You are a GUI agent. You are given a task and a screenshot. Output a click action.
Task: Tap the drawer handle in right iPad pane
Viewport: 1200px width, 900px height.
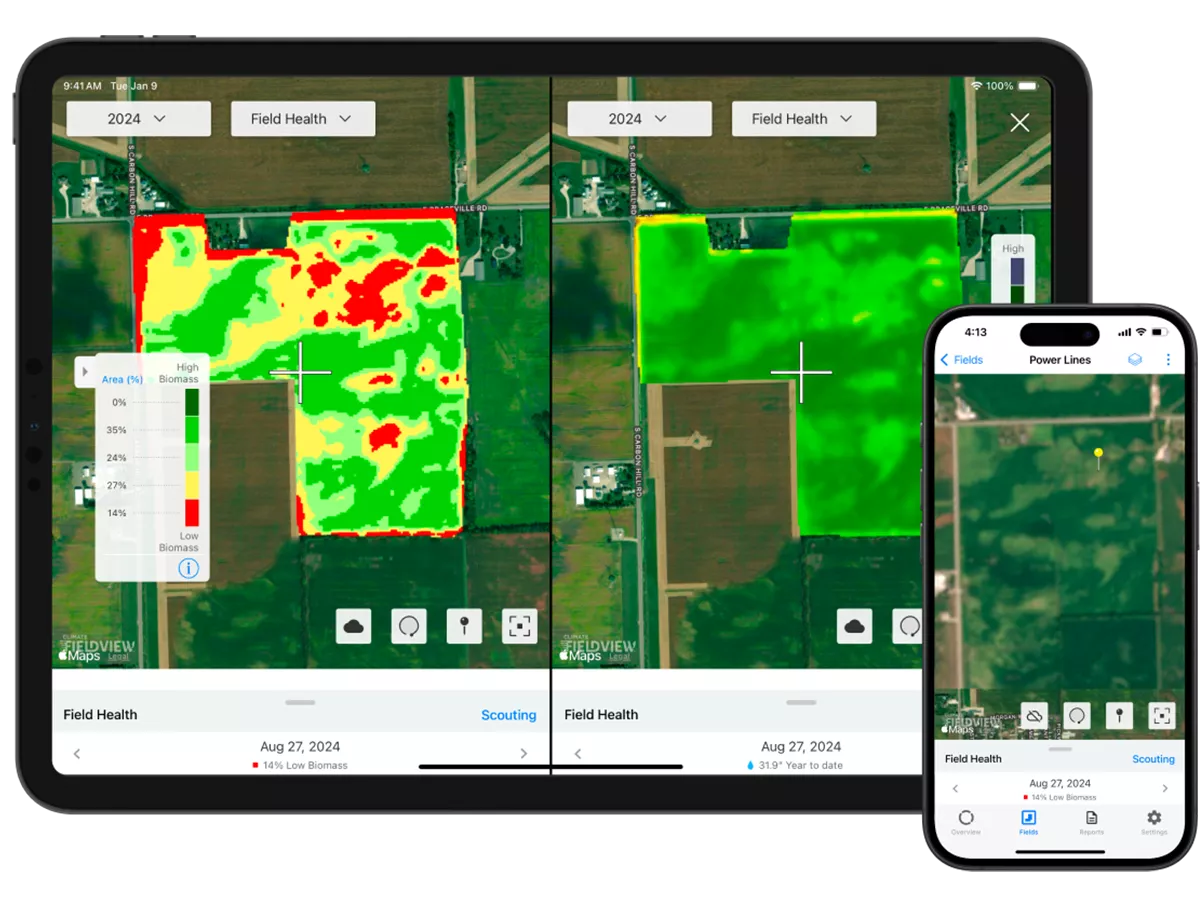point(801,702)
